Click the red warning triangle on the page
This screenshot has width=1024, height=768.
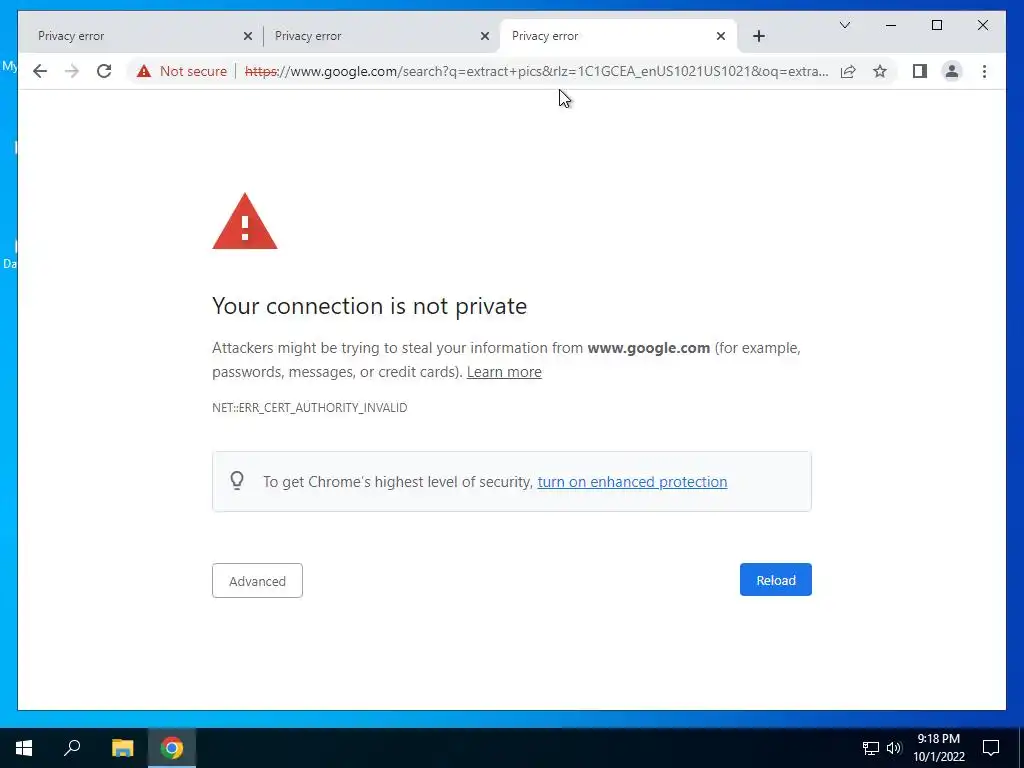click(245, 221)
